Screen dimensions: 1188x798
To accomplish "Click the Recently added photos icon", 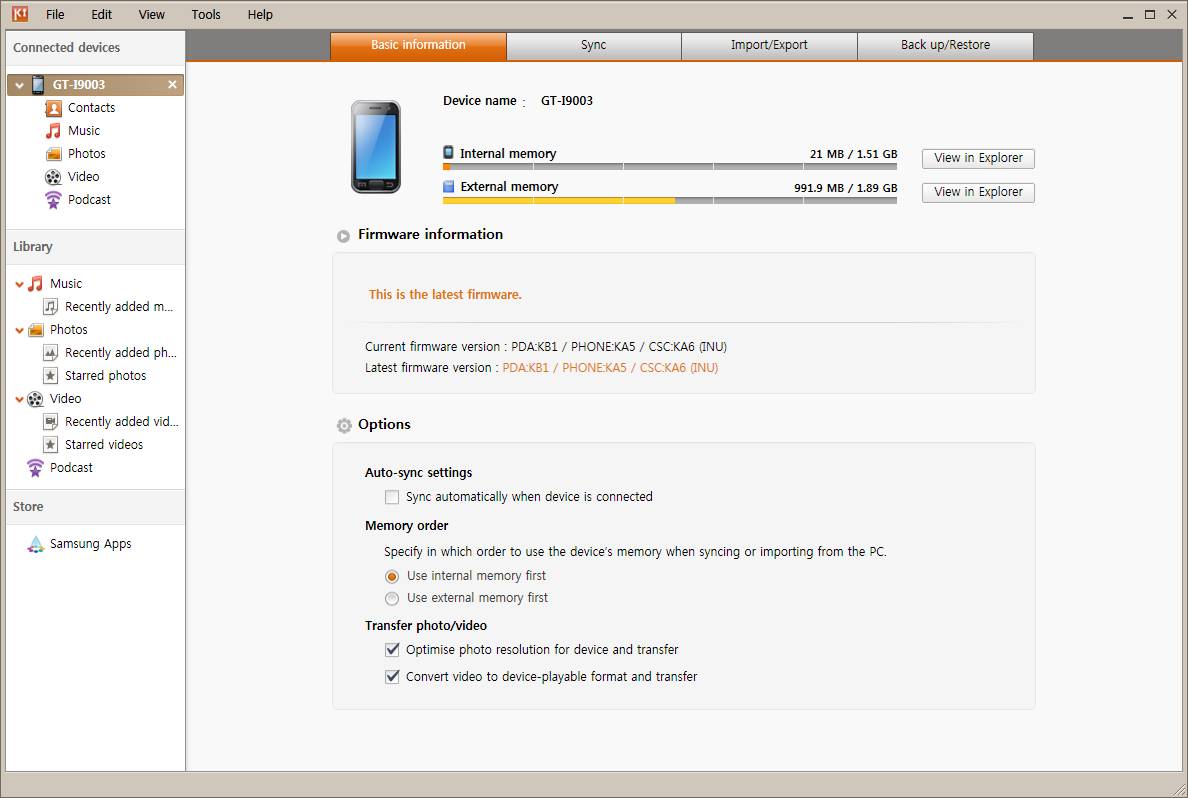I will 50,352.
